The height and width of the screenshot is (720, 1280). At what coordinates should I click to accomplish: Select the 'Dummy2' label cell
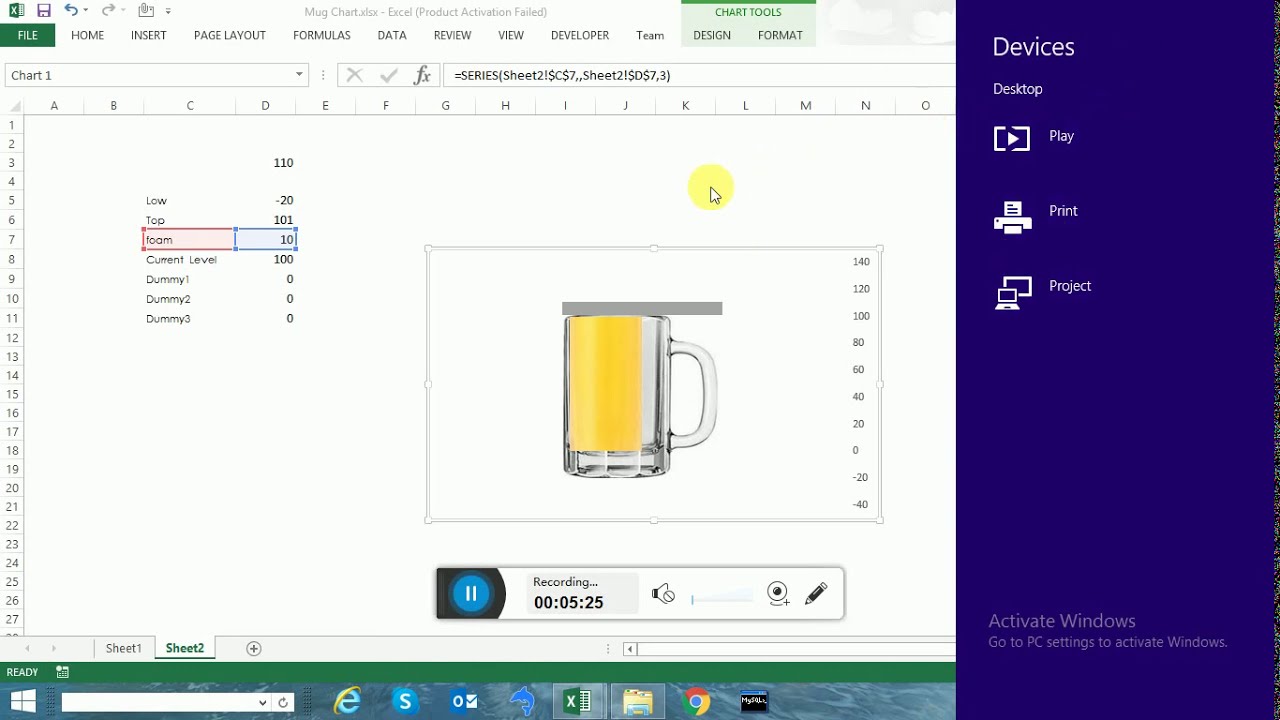(189, 298)
